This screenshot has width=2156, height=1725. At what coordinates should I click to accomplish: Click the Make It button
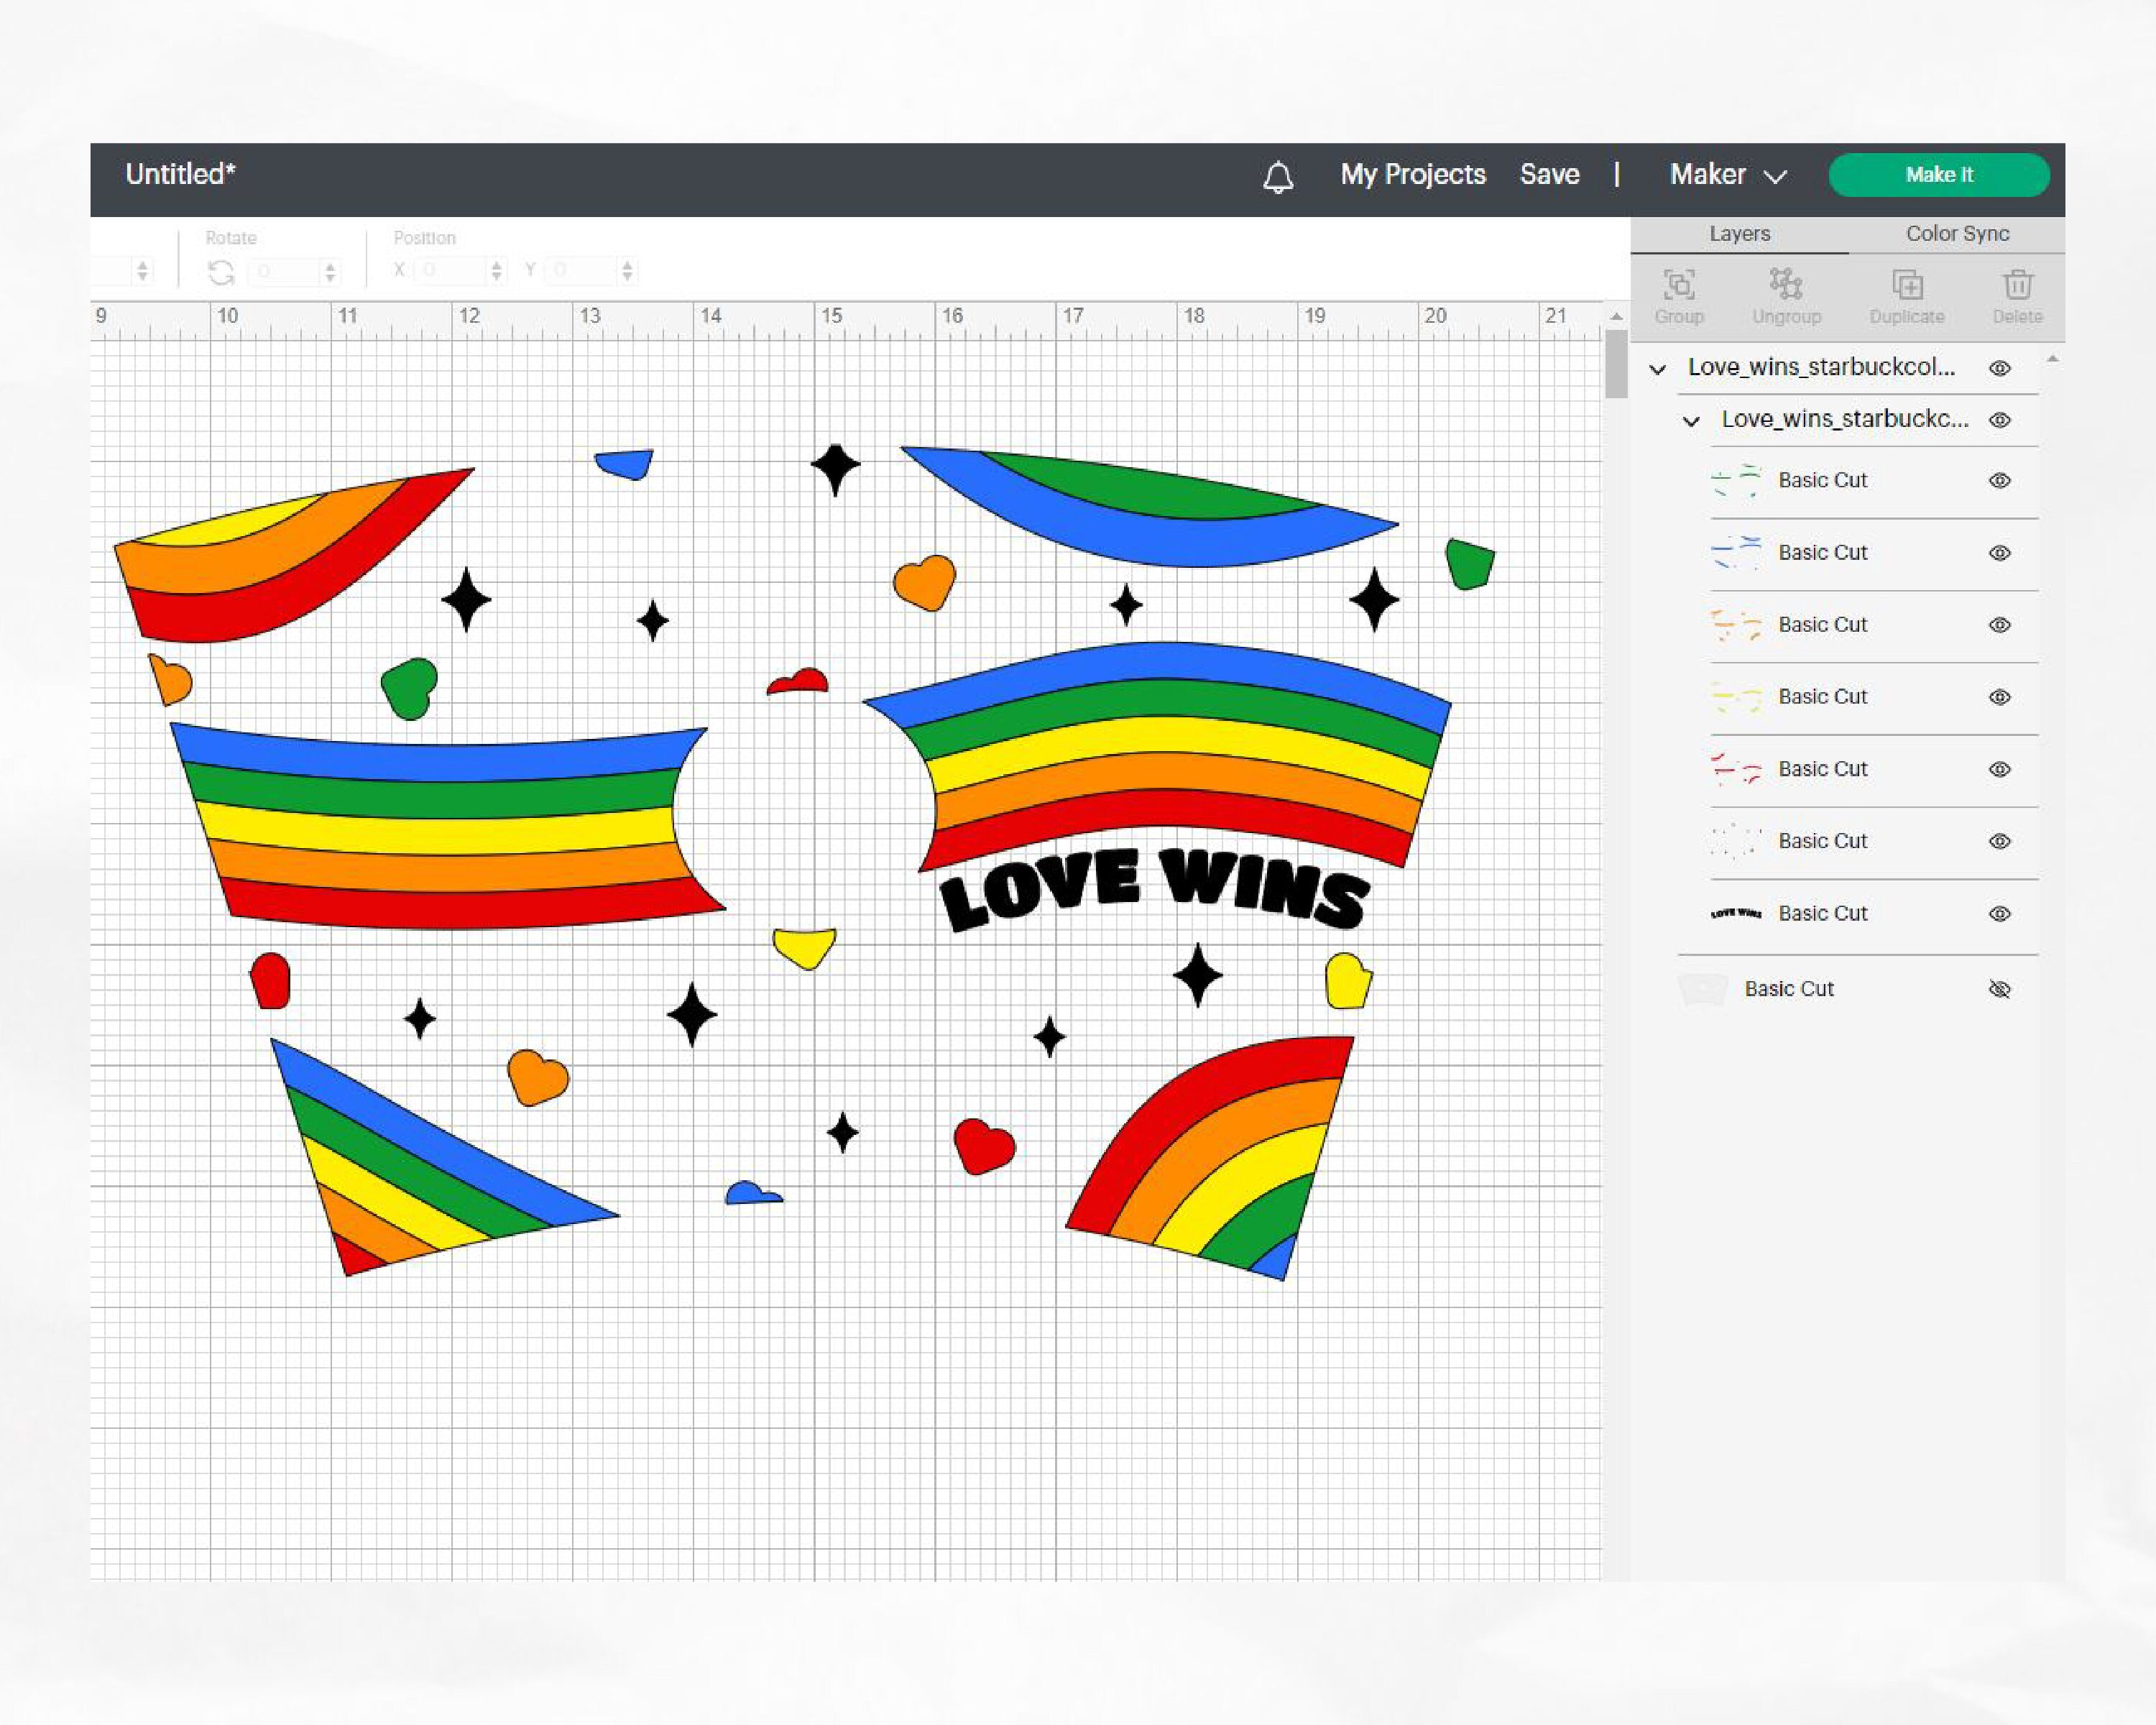click(1939, 175)
